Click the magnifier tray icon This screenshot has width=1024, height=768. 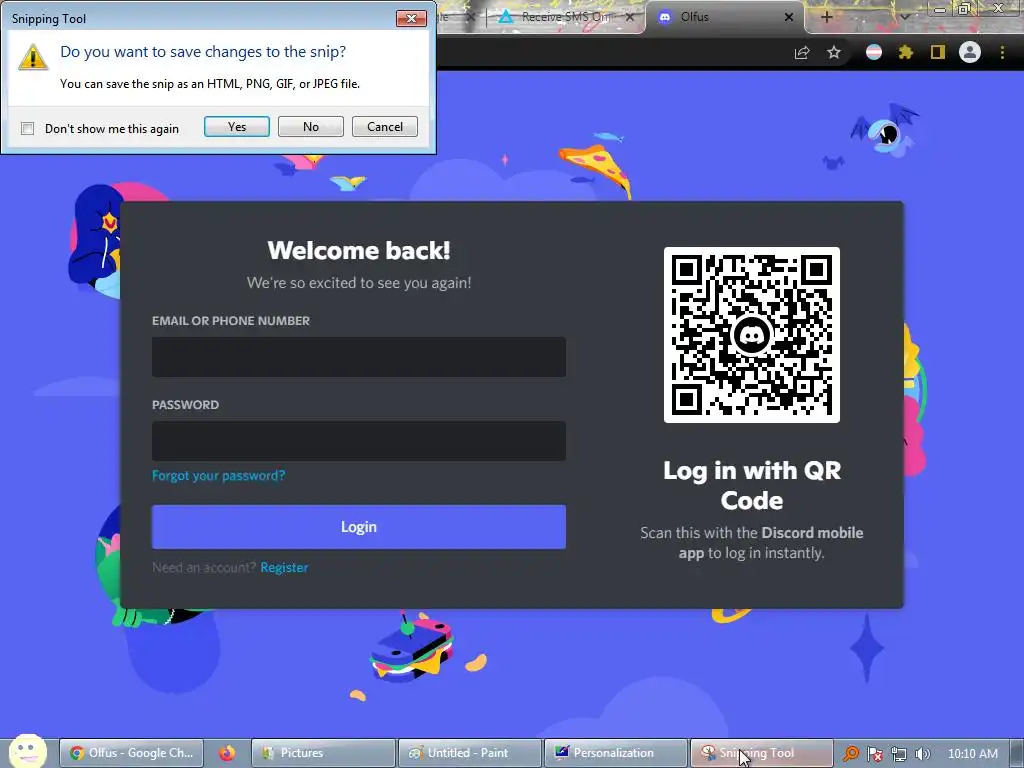click(850, 754)
